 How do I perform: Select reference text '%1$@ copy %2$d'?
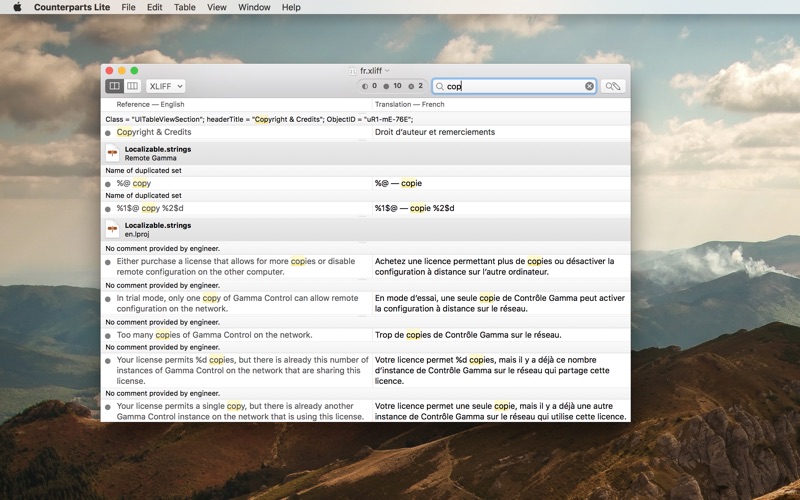coord(150,208)
